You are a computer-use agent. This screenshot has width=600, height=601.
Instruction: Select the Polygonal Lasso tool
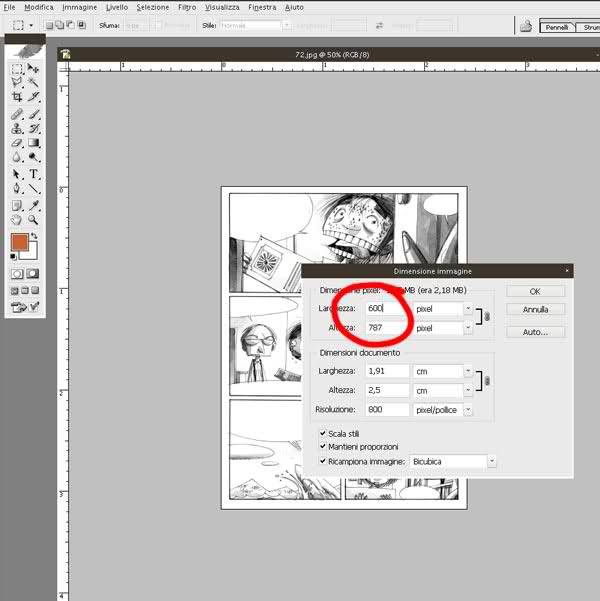pyautogui.click(x=16, y=82)
